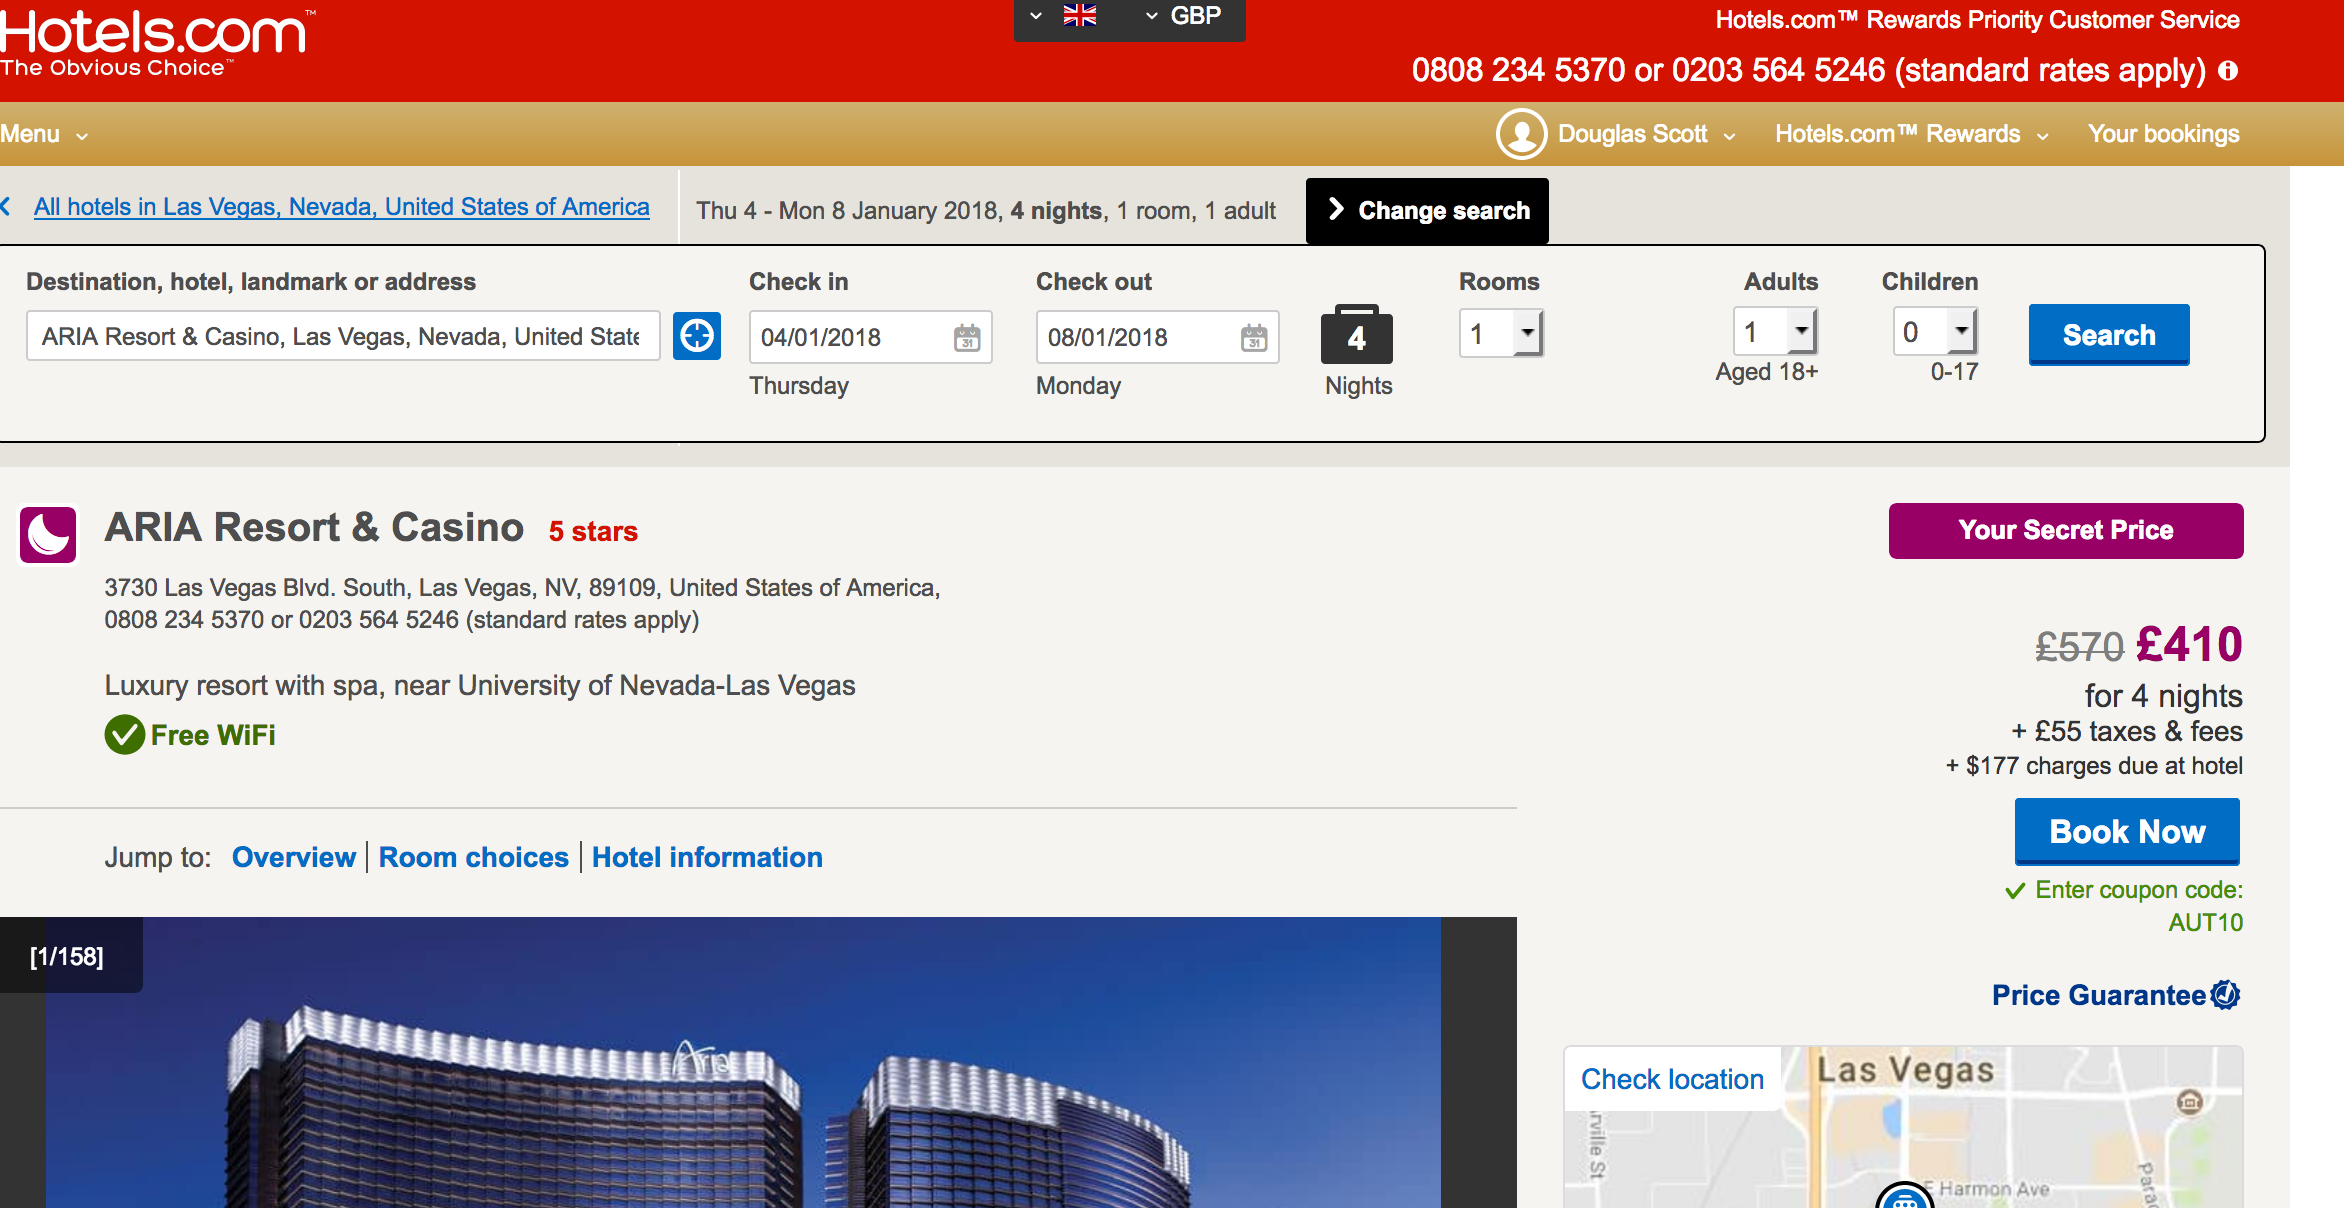2344x1208 pixels.
Task: Jump to Overview section
Action: (293, 857)
